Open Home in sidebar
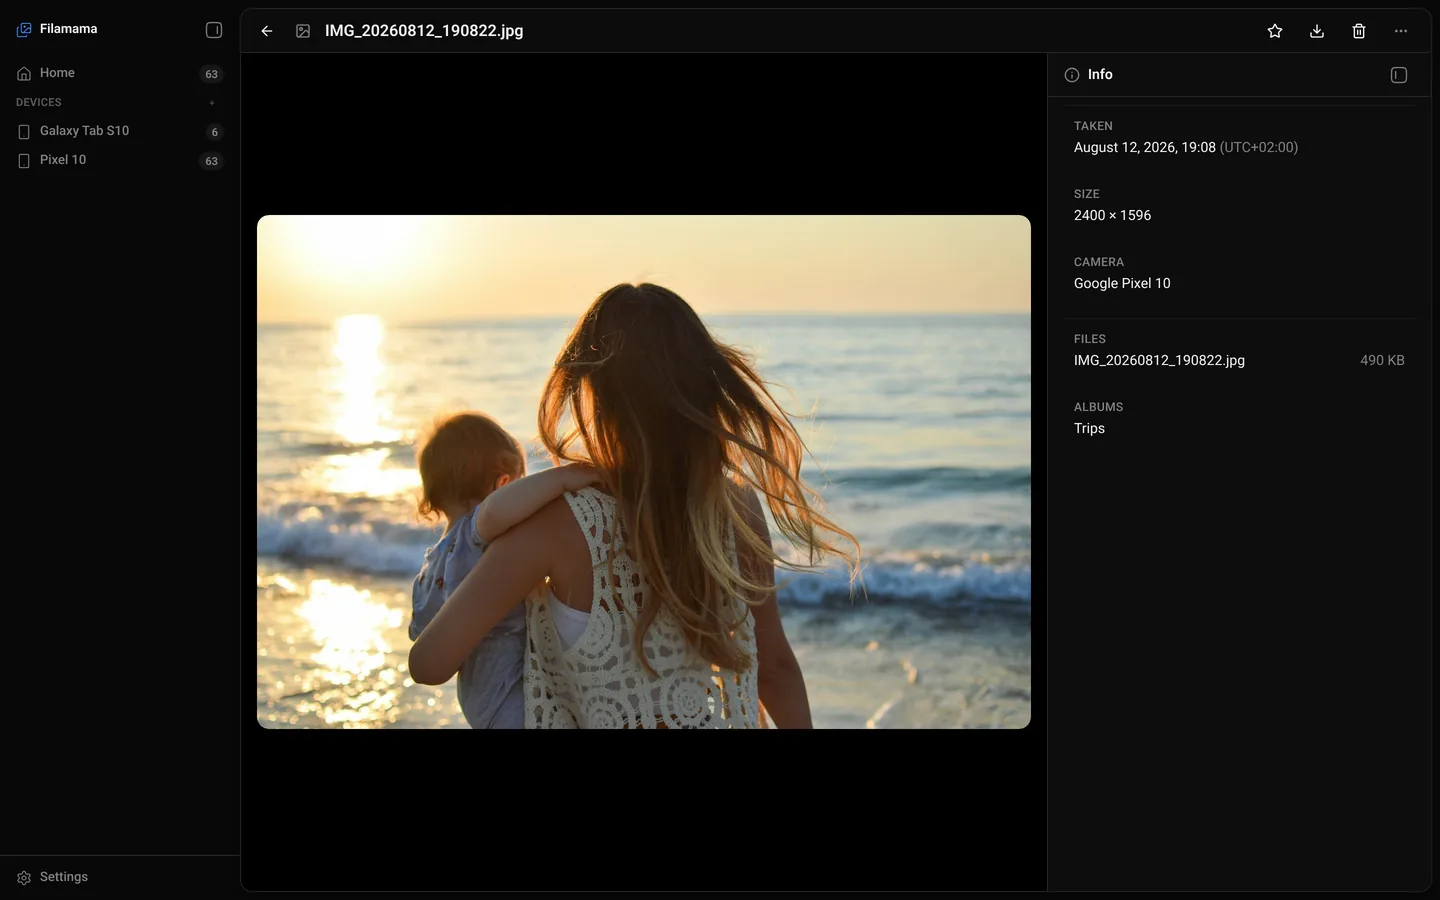 (x=120, y=73)
